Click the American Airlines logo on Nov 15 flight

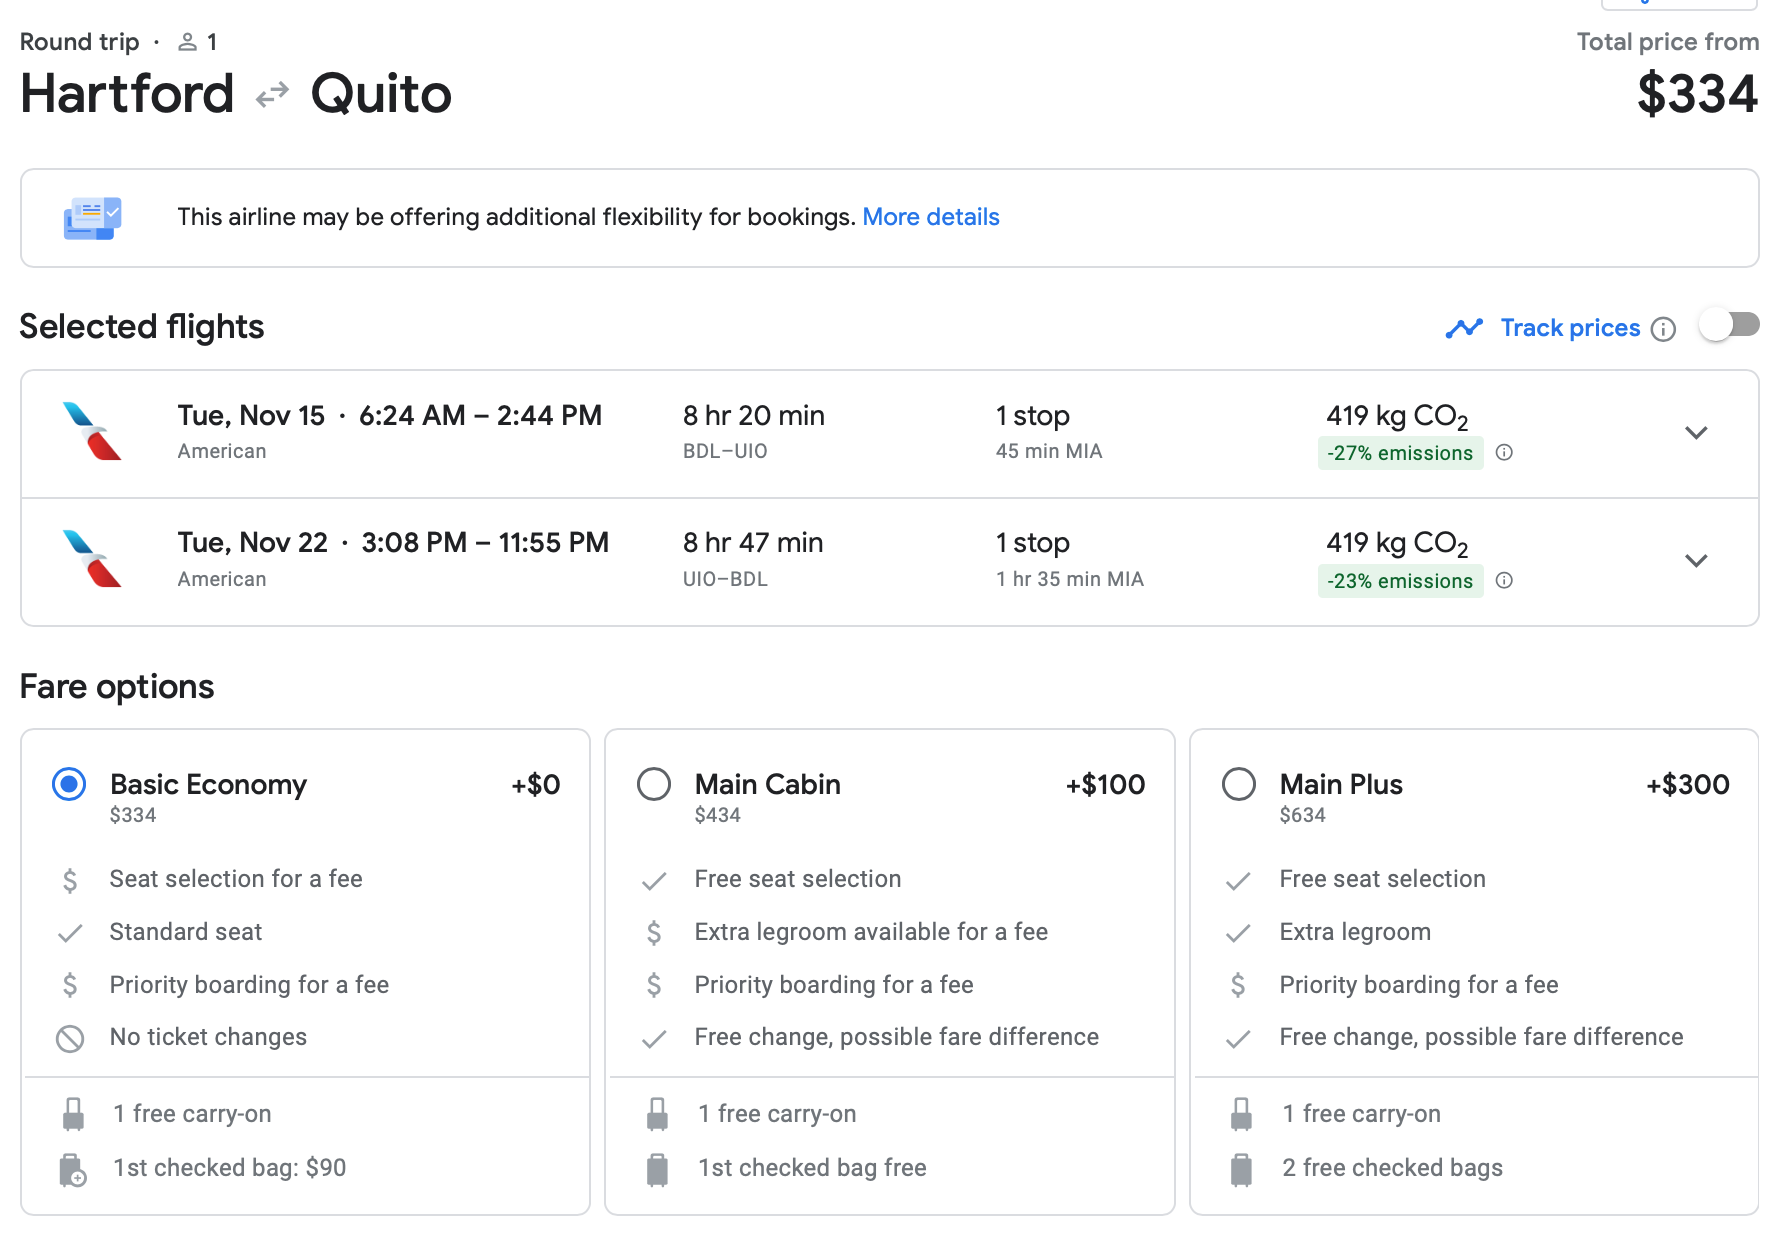92,431
